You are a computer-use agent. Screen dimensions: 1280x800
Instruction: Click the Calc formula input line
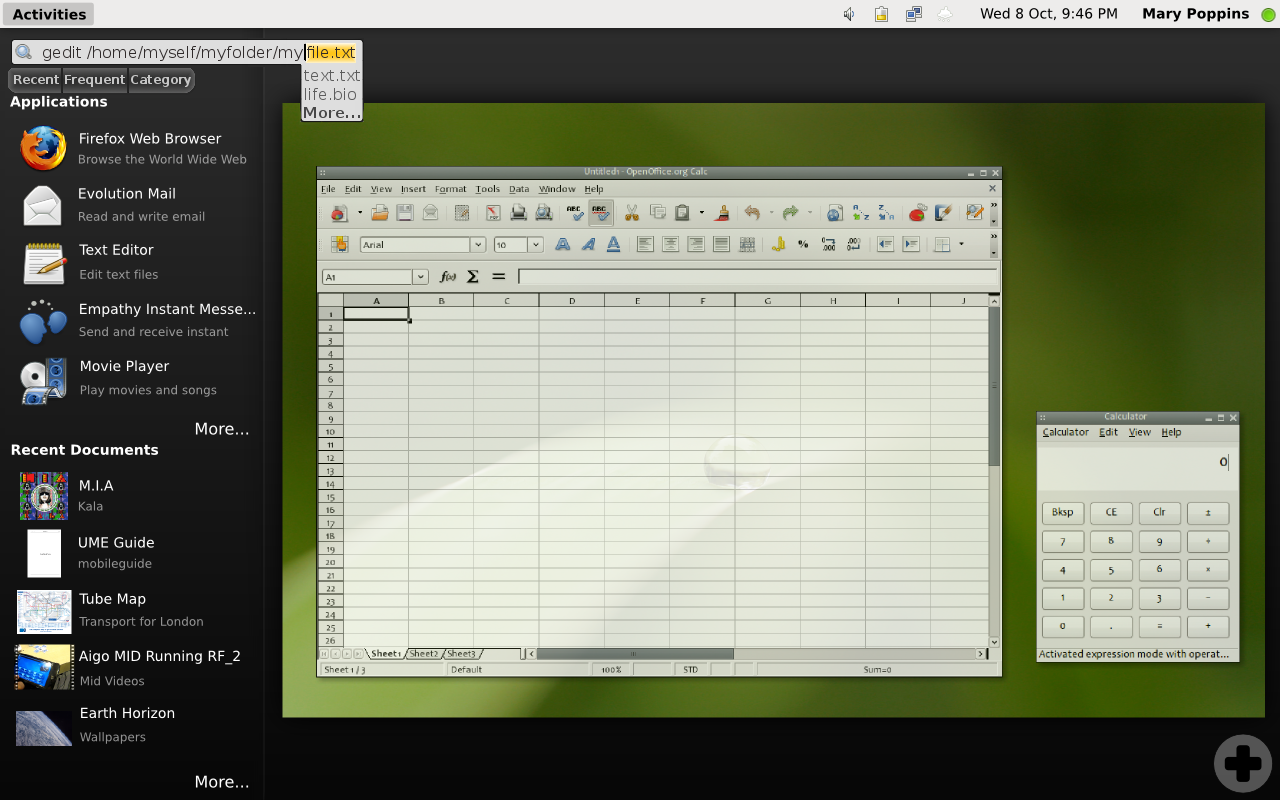[x=757, y=277]
